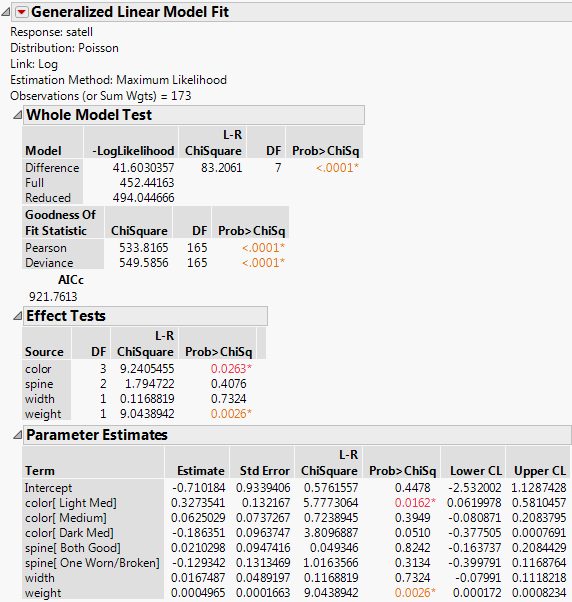The height and width of the screenshot is (602, 572).
Task: Select the color row in Effect Tests
Action: 38,369
